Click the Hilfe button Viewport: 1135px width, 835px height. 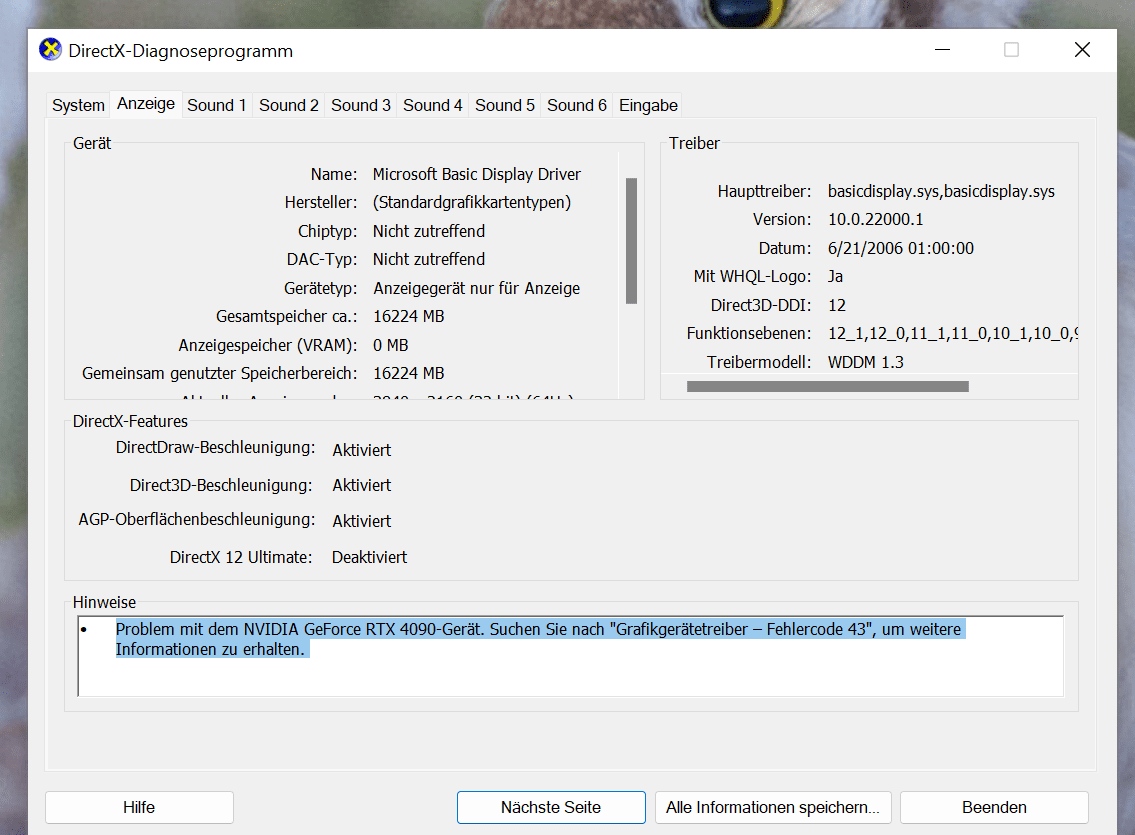139,807
